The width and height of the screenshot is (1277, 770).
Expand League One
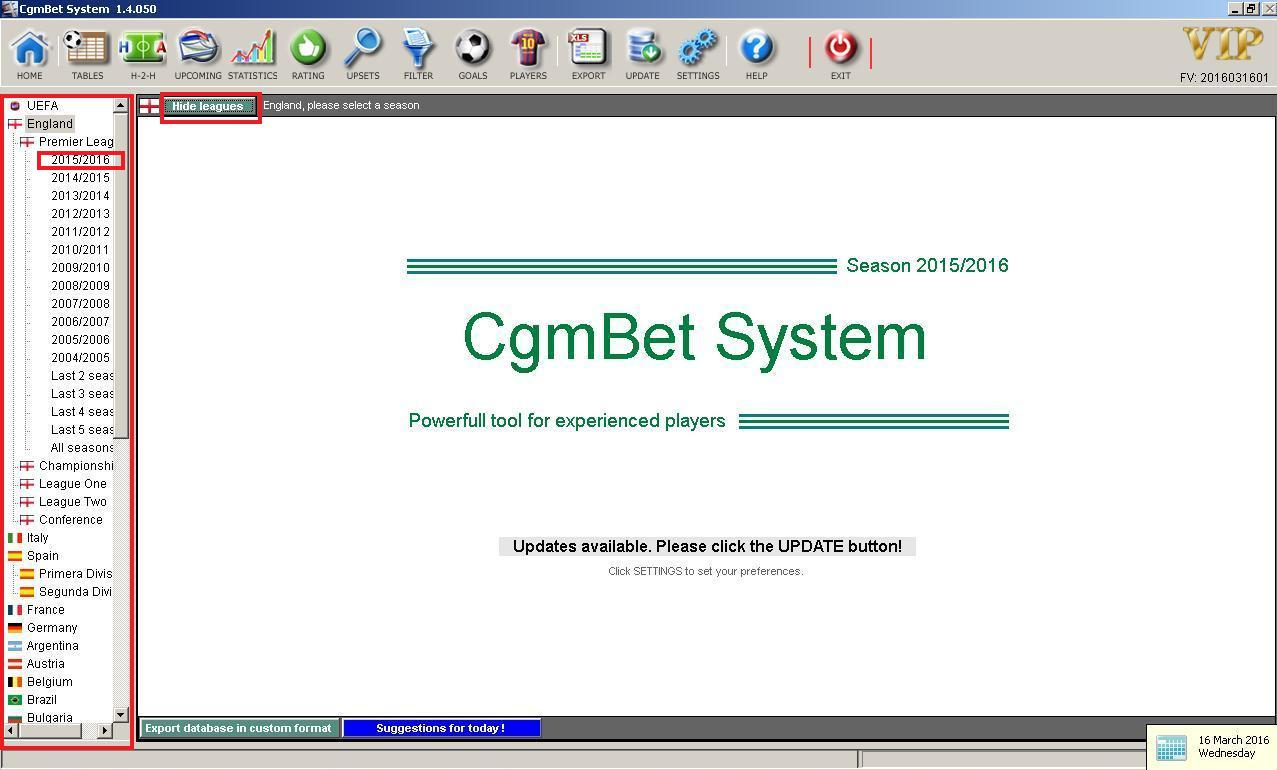click(73, 484)
